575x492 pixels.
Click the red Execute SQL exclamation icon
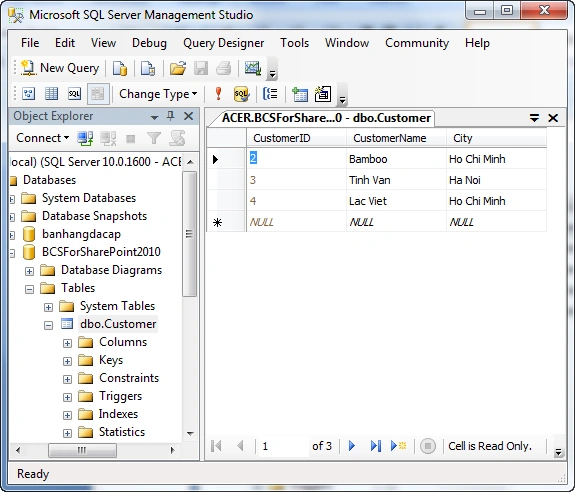click(x=219, y=94)
